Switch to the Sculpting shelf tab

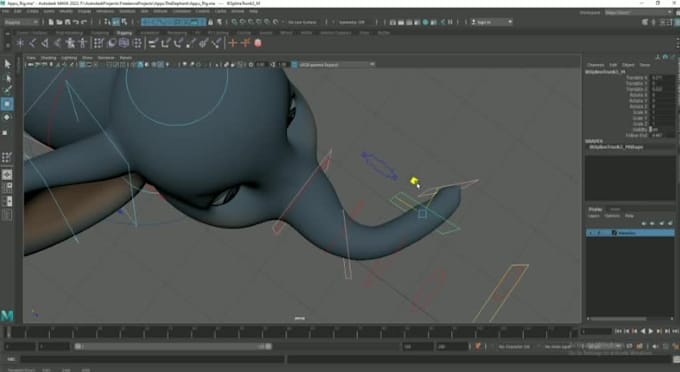pyautogui.click(x=100, y=33)
